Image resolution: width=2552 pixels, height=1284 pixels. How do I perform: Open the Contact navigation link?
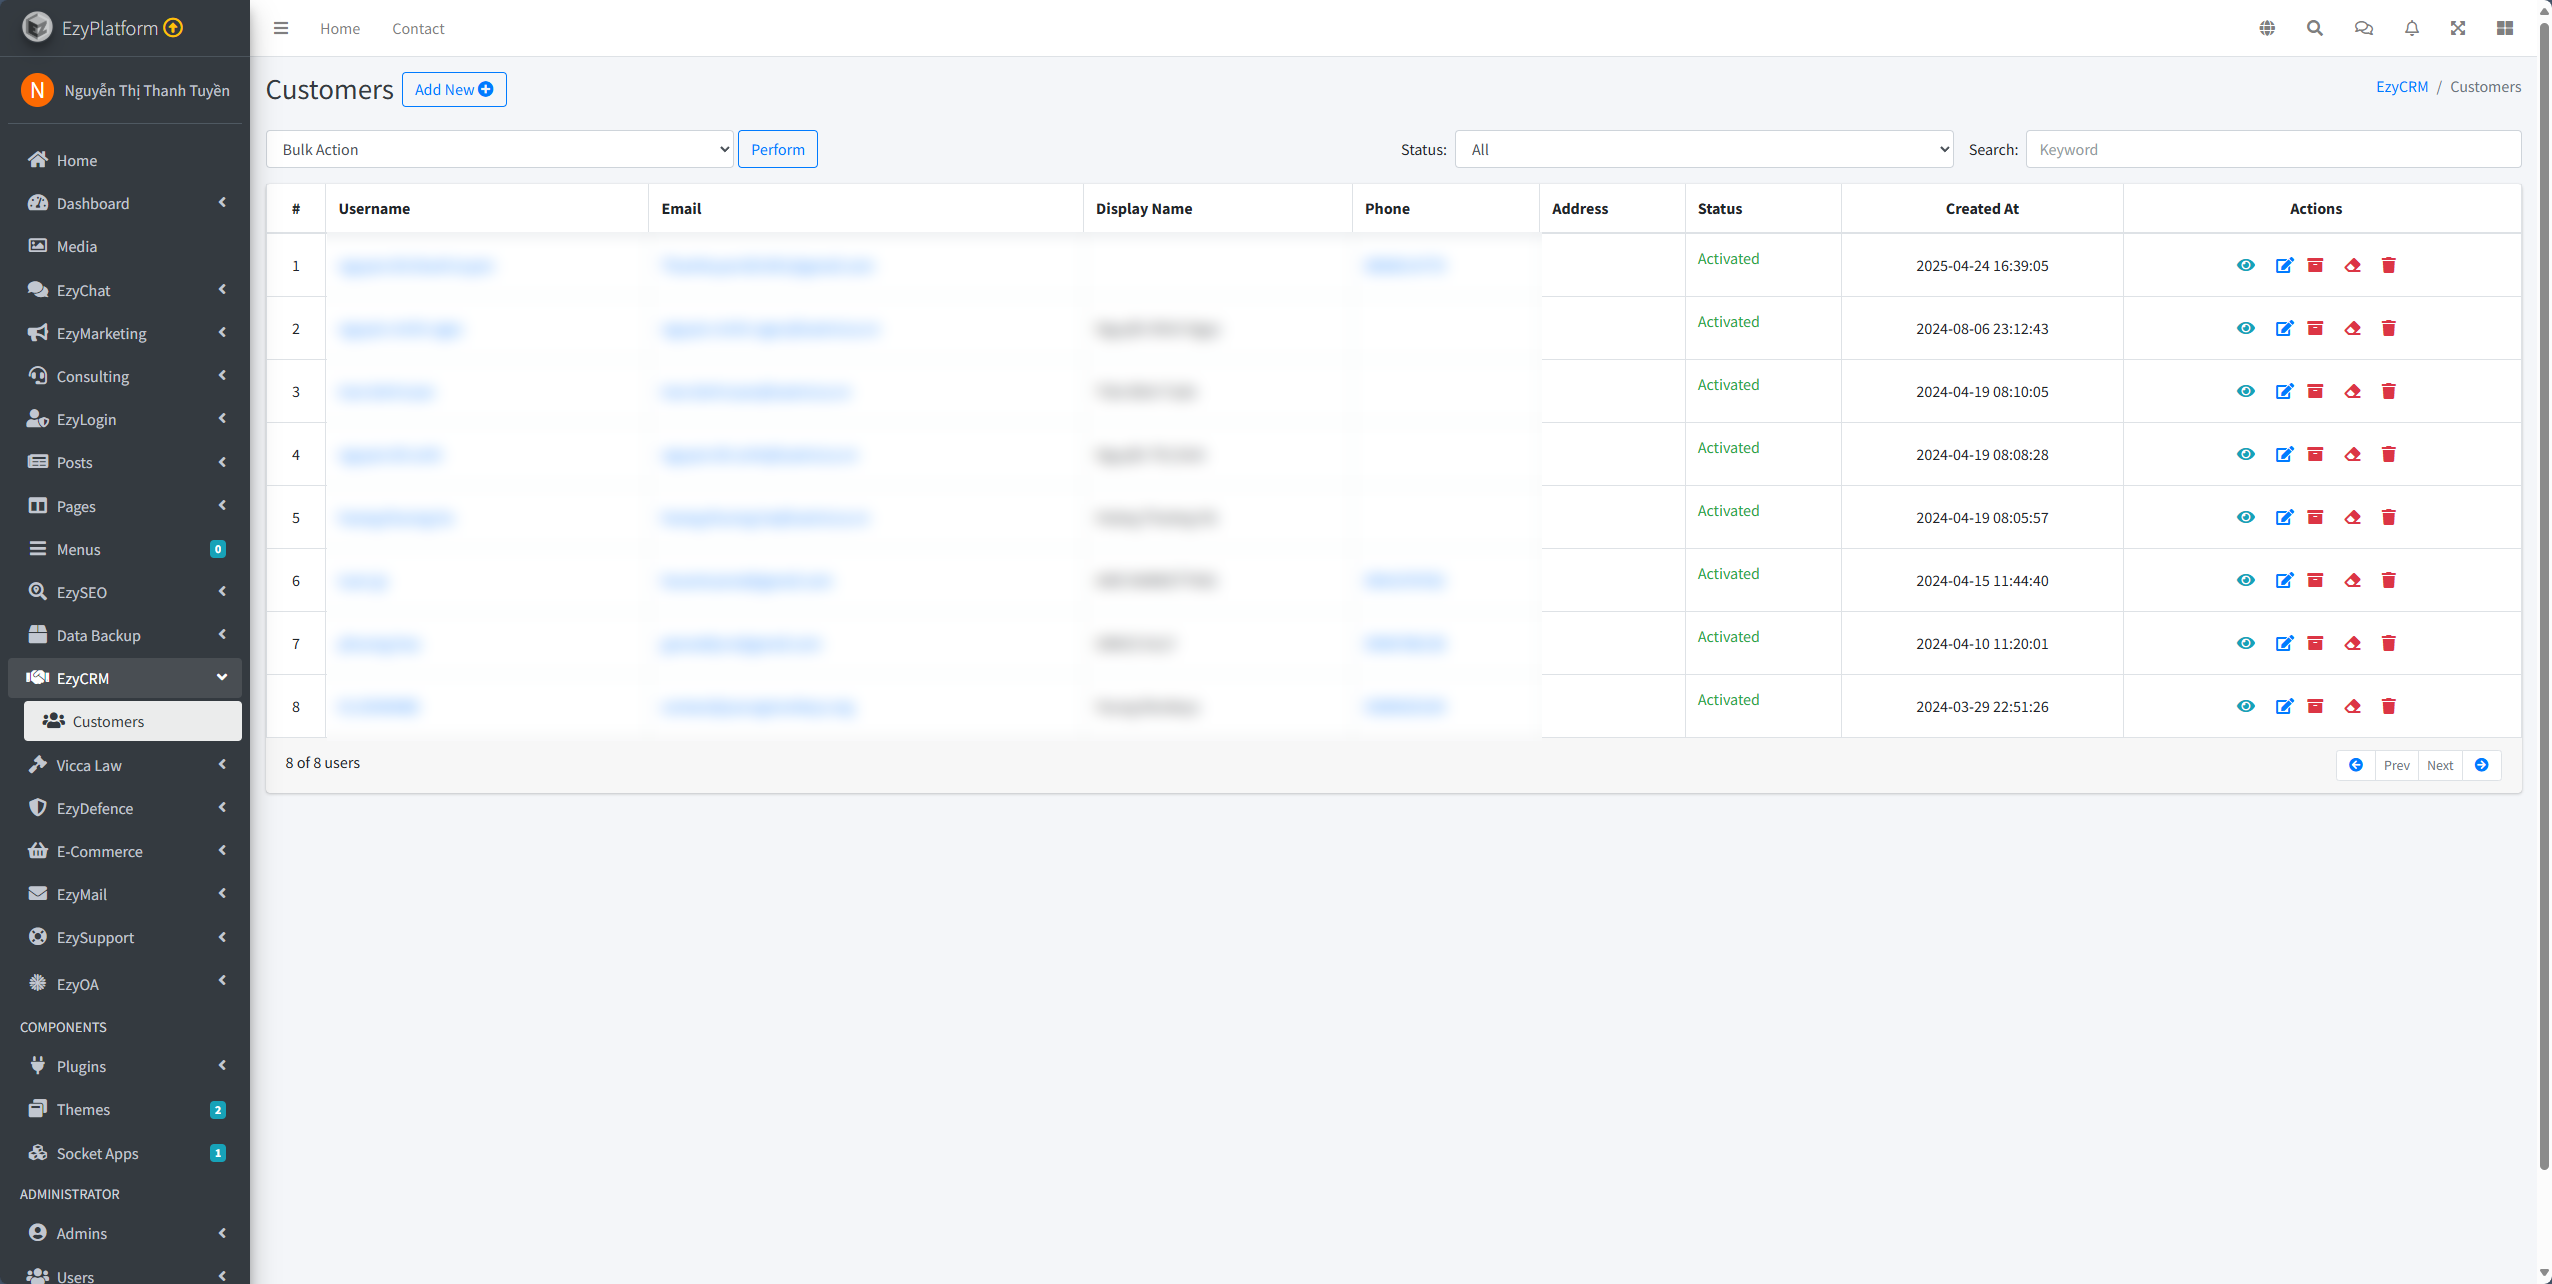point(418,28)
